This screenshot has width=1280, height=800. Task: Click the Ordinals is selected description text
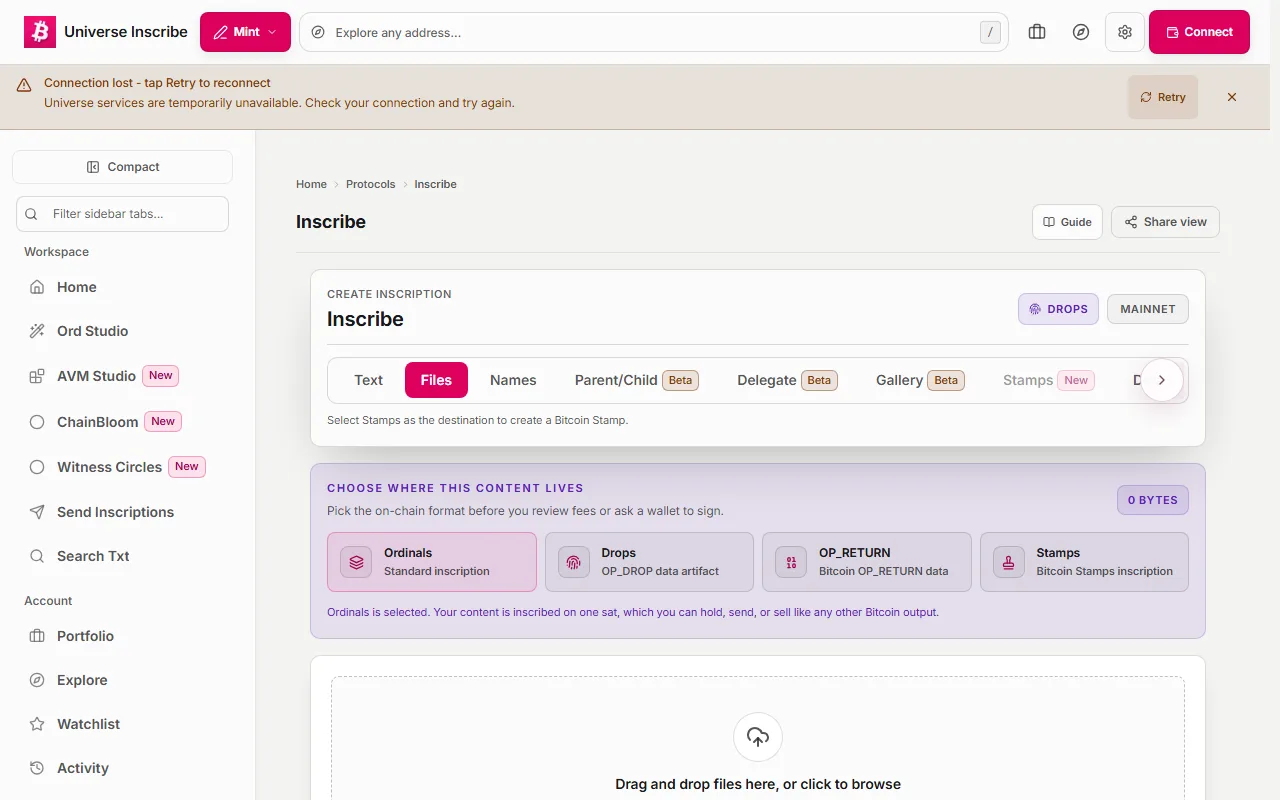[633, 612]
